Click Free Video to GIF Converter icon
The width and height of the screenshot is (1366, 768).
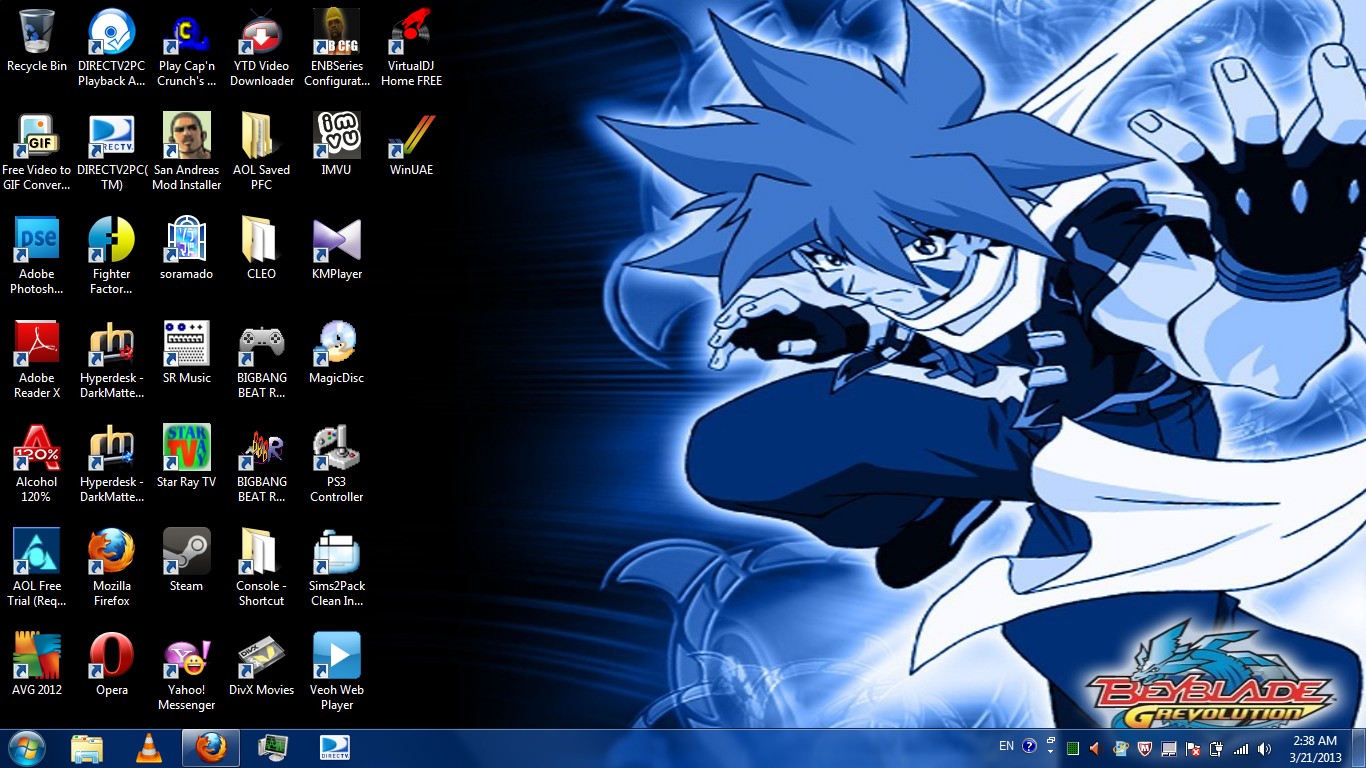pyautogui.click(x=37, y=152)
